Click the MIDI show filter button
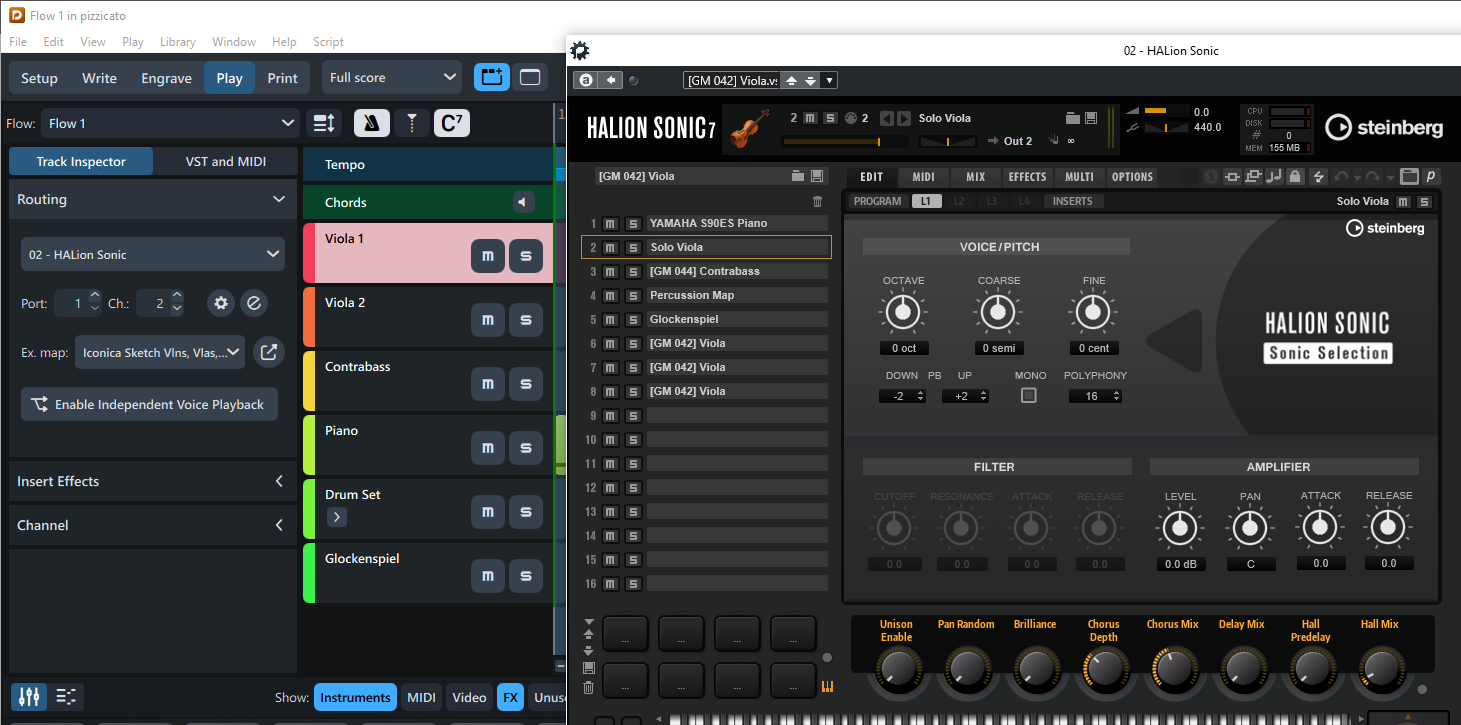 coord(421,698)
